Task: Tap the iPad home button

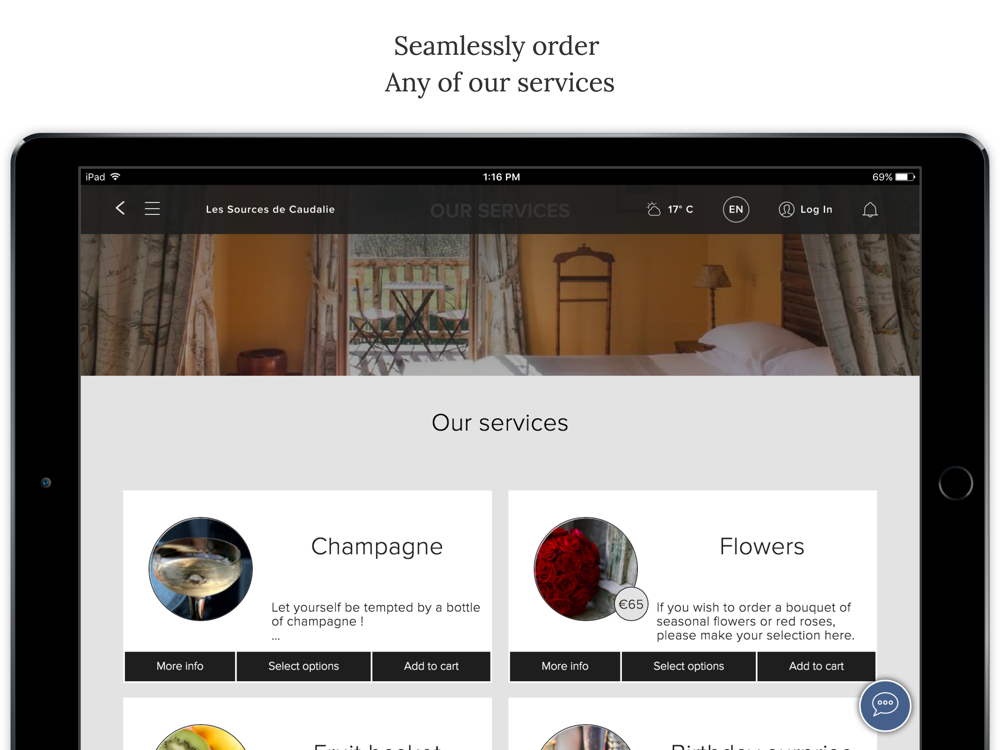Action: pyautogui.click(x=955, y=483)
